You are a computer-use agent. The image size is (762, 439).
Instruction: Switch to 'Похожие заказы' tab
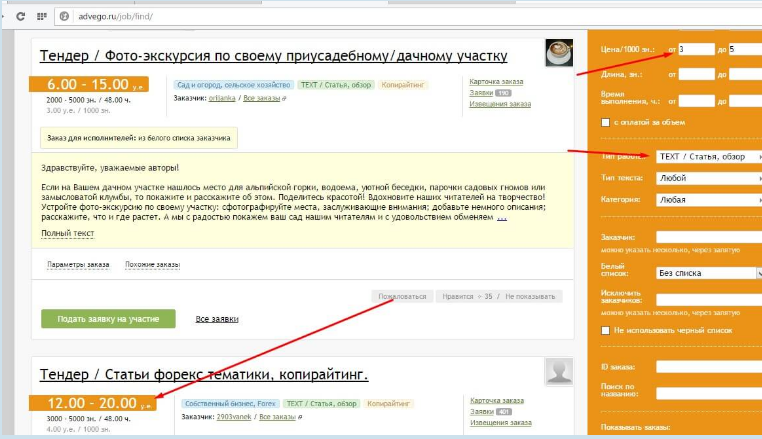coord(152,265)
